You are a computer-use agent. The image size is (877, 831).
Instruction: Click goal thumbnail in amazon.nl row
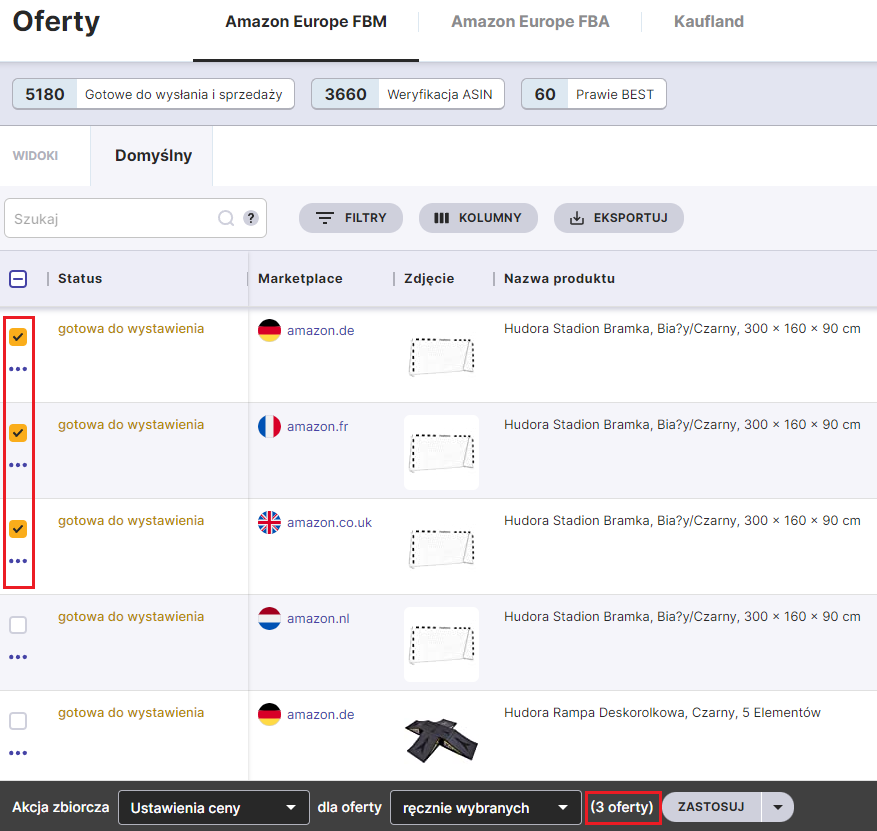[x=441, y=644]
